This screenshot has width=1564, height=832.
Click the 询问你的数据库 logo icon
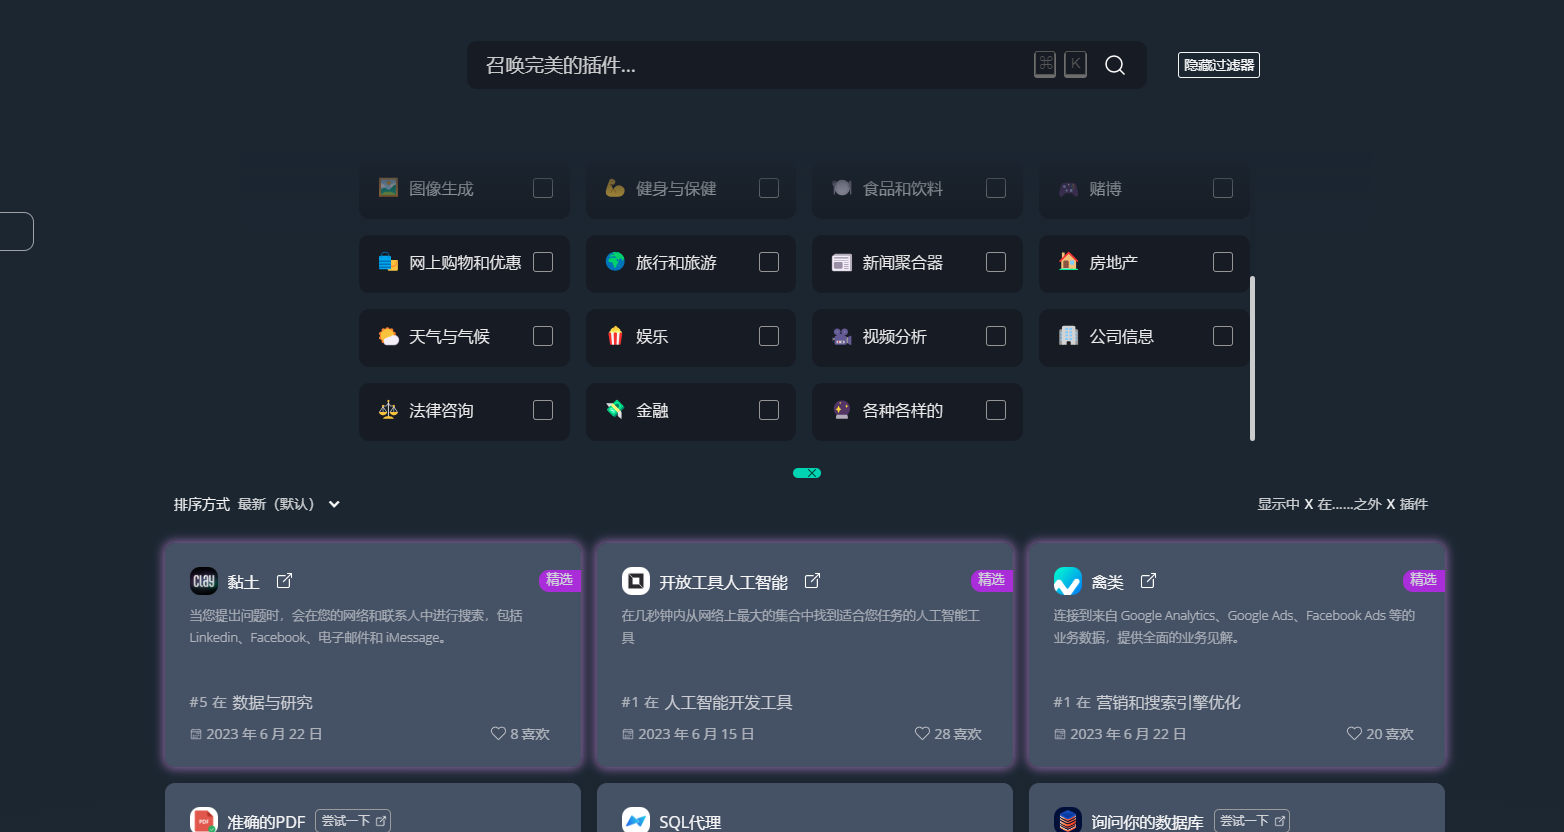coord(1068,820)
